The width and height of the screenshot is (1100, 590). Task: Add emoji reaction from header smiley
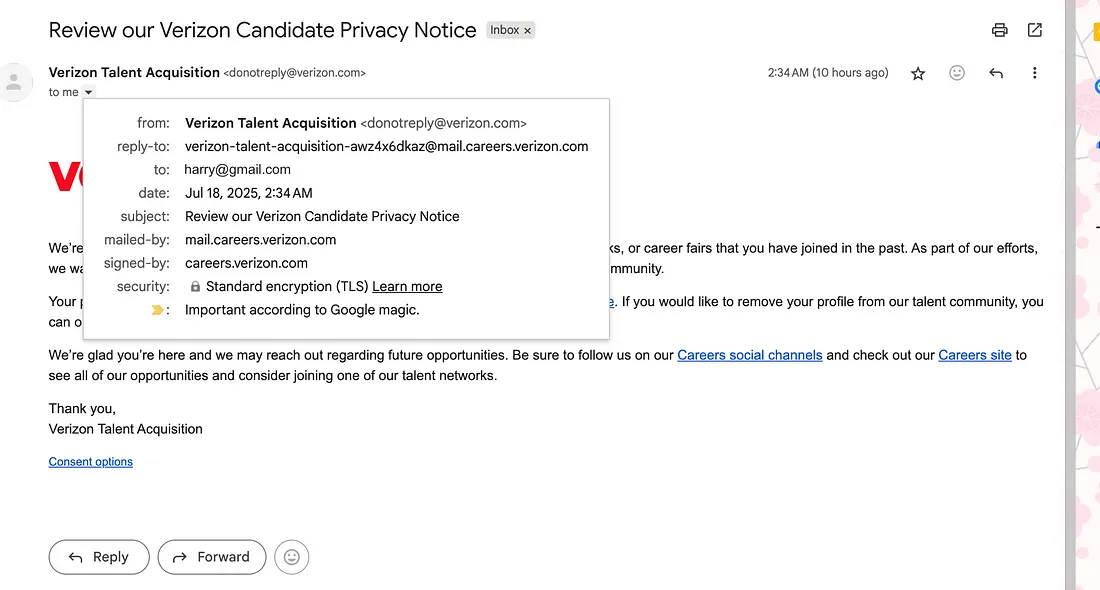957,73
